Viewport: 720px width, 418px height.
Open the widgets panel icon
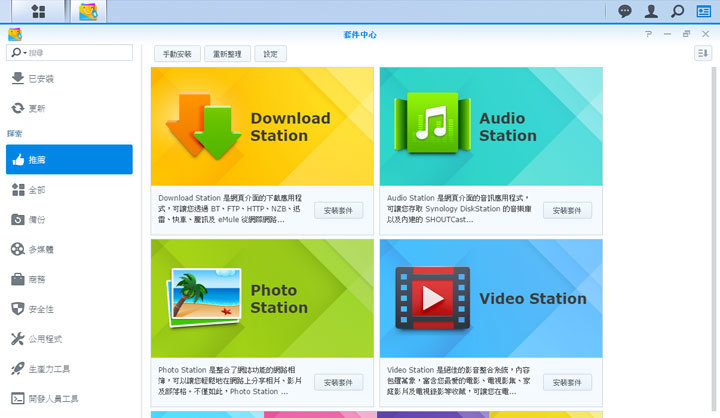[703, 12]
